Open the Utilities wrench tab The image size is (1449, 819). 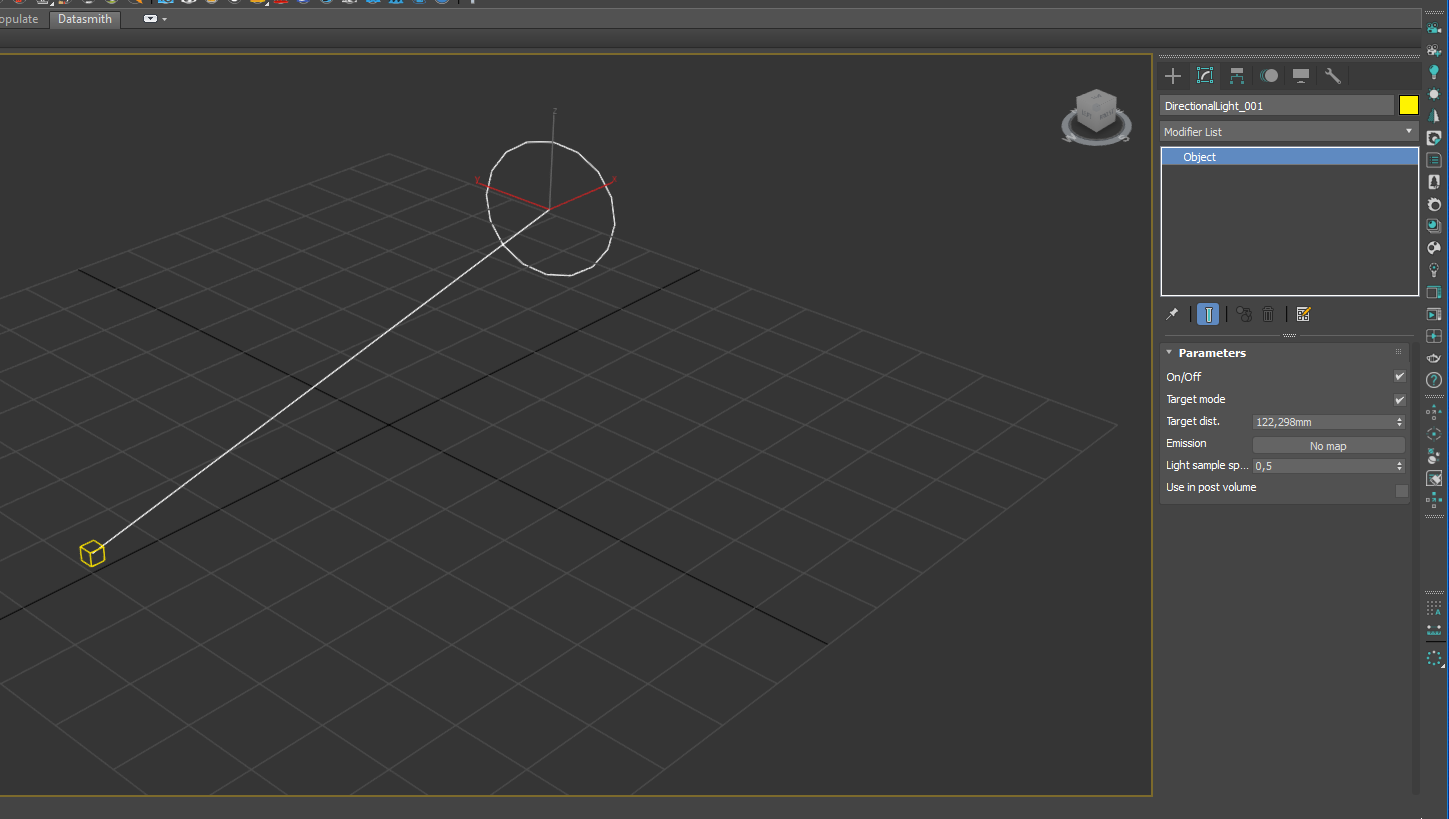coord(1333,76)
